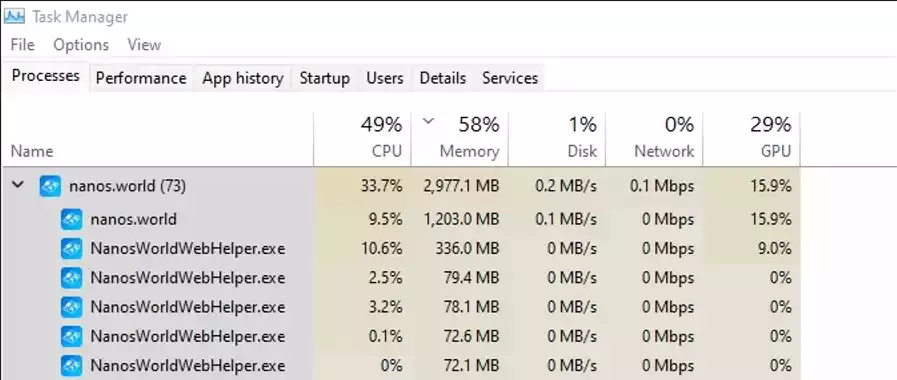Sort processes by GPU column header
897x380 pixels.
point(752,138)
